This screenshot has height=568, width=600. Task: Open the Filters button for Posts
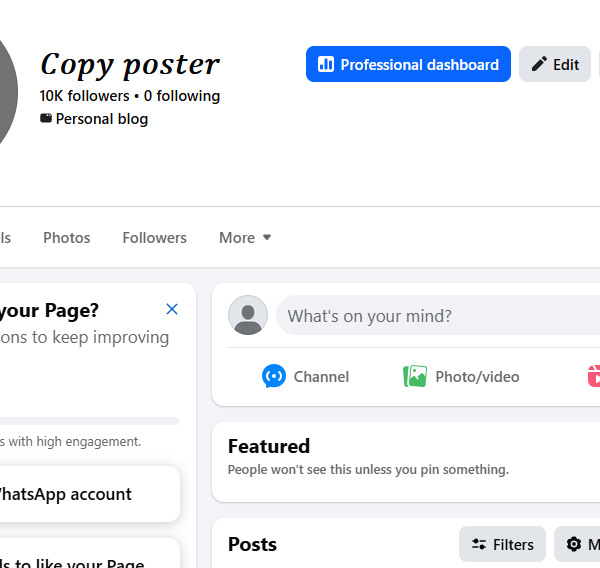click(502, 544)
